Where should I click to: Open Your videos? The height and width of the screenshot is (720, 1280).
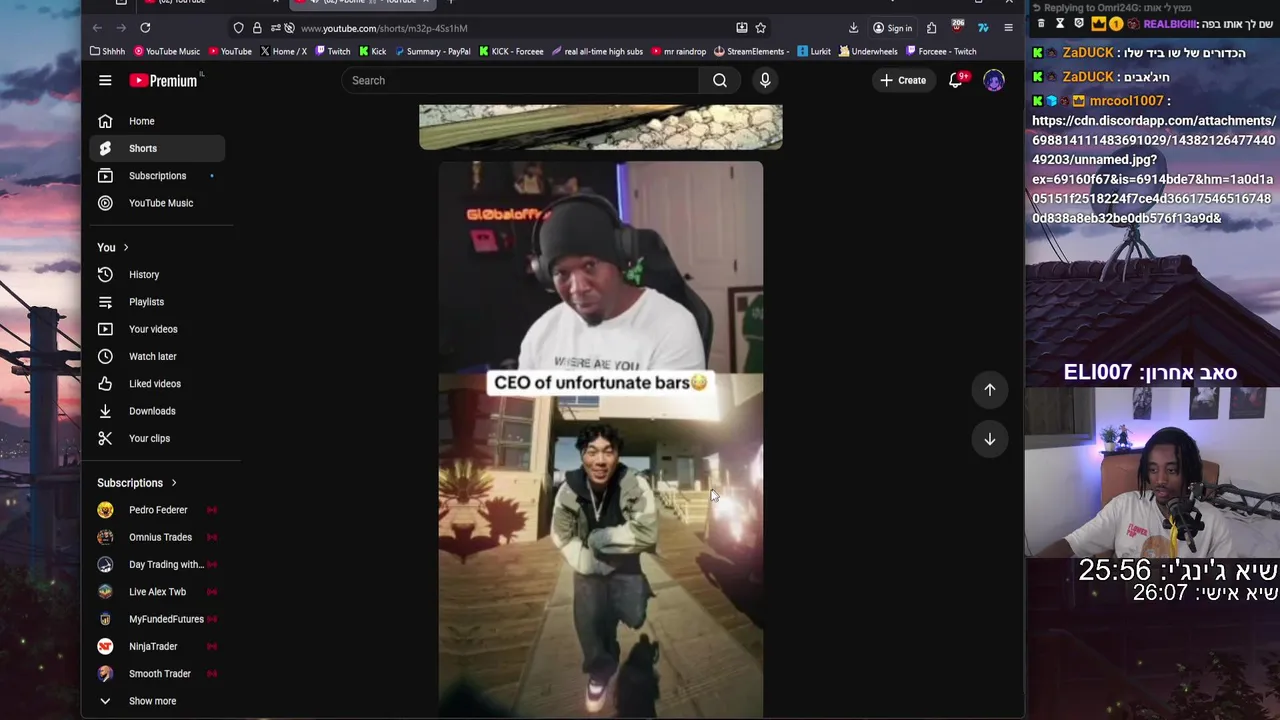tap(157, 329)
